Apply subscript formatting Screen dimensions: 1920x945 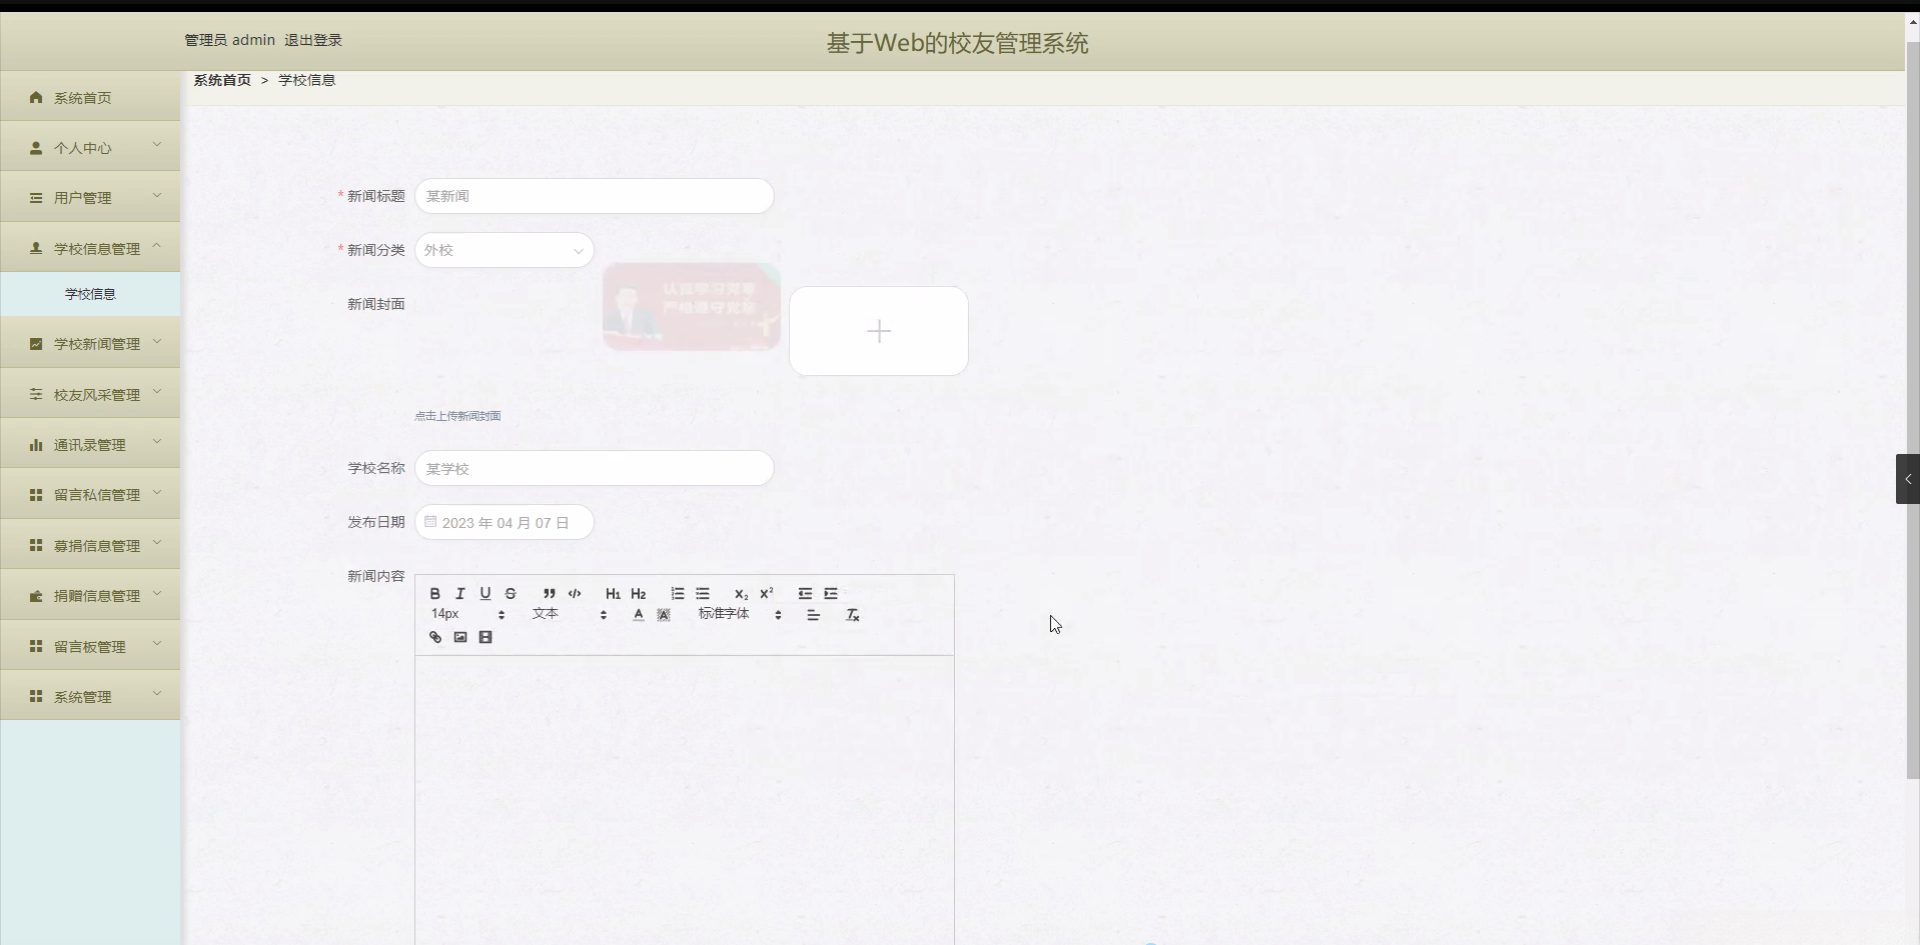[741, 593]
